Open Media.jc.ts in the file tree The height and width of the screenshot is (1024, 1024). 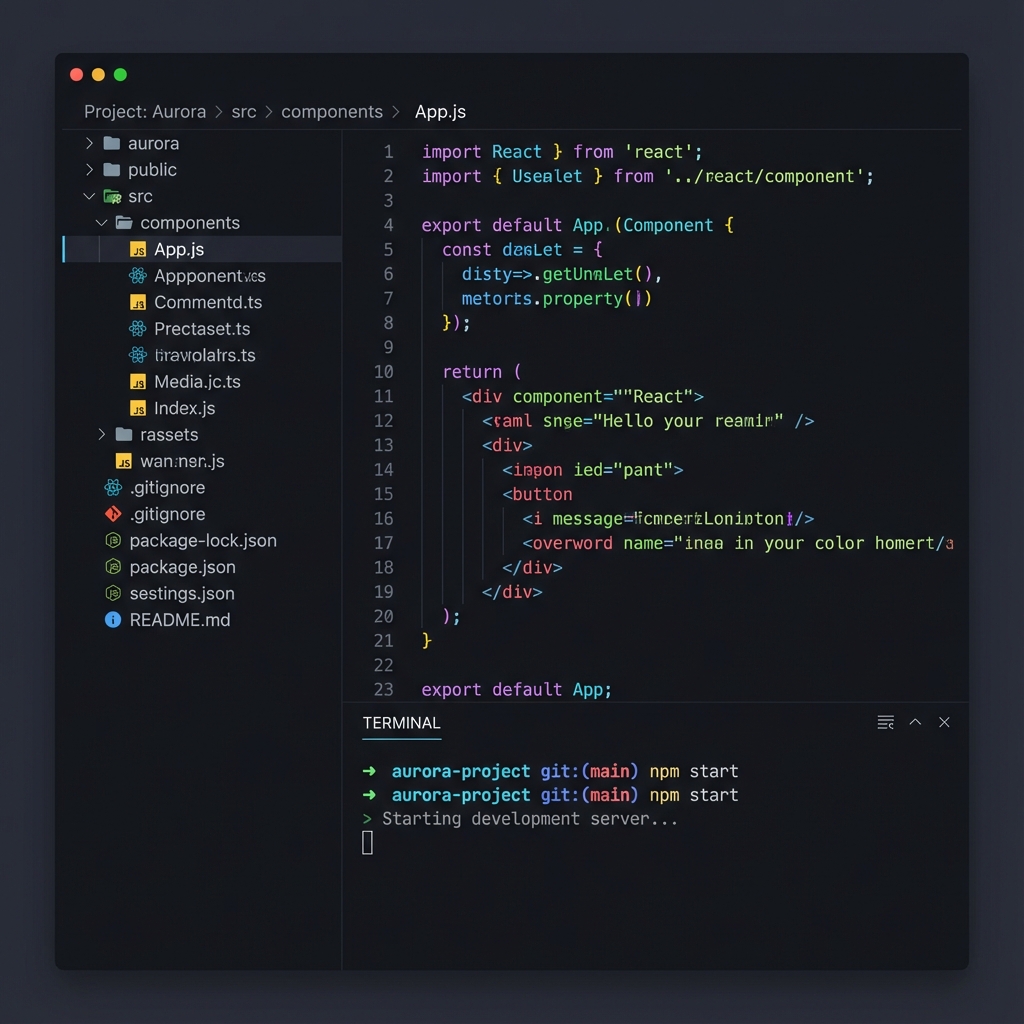pyautogui.click(x=197, y=382)
